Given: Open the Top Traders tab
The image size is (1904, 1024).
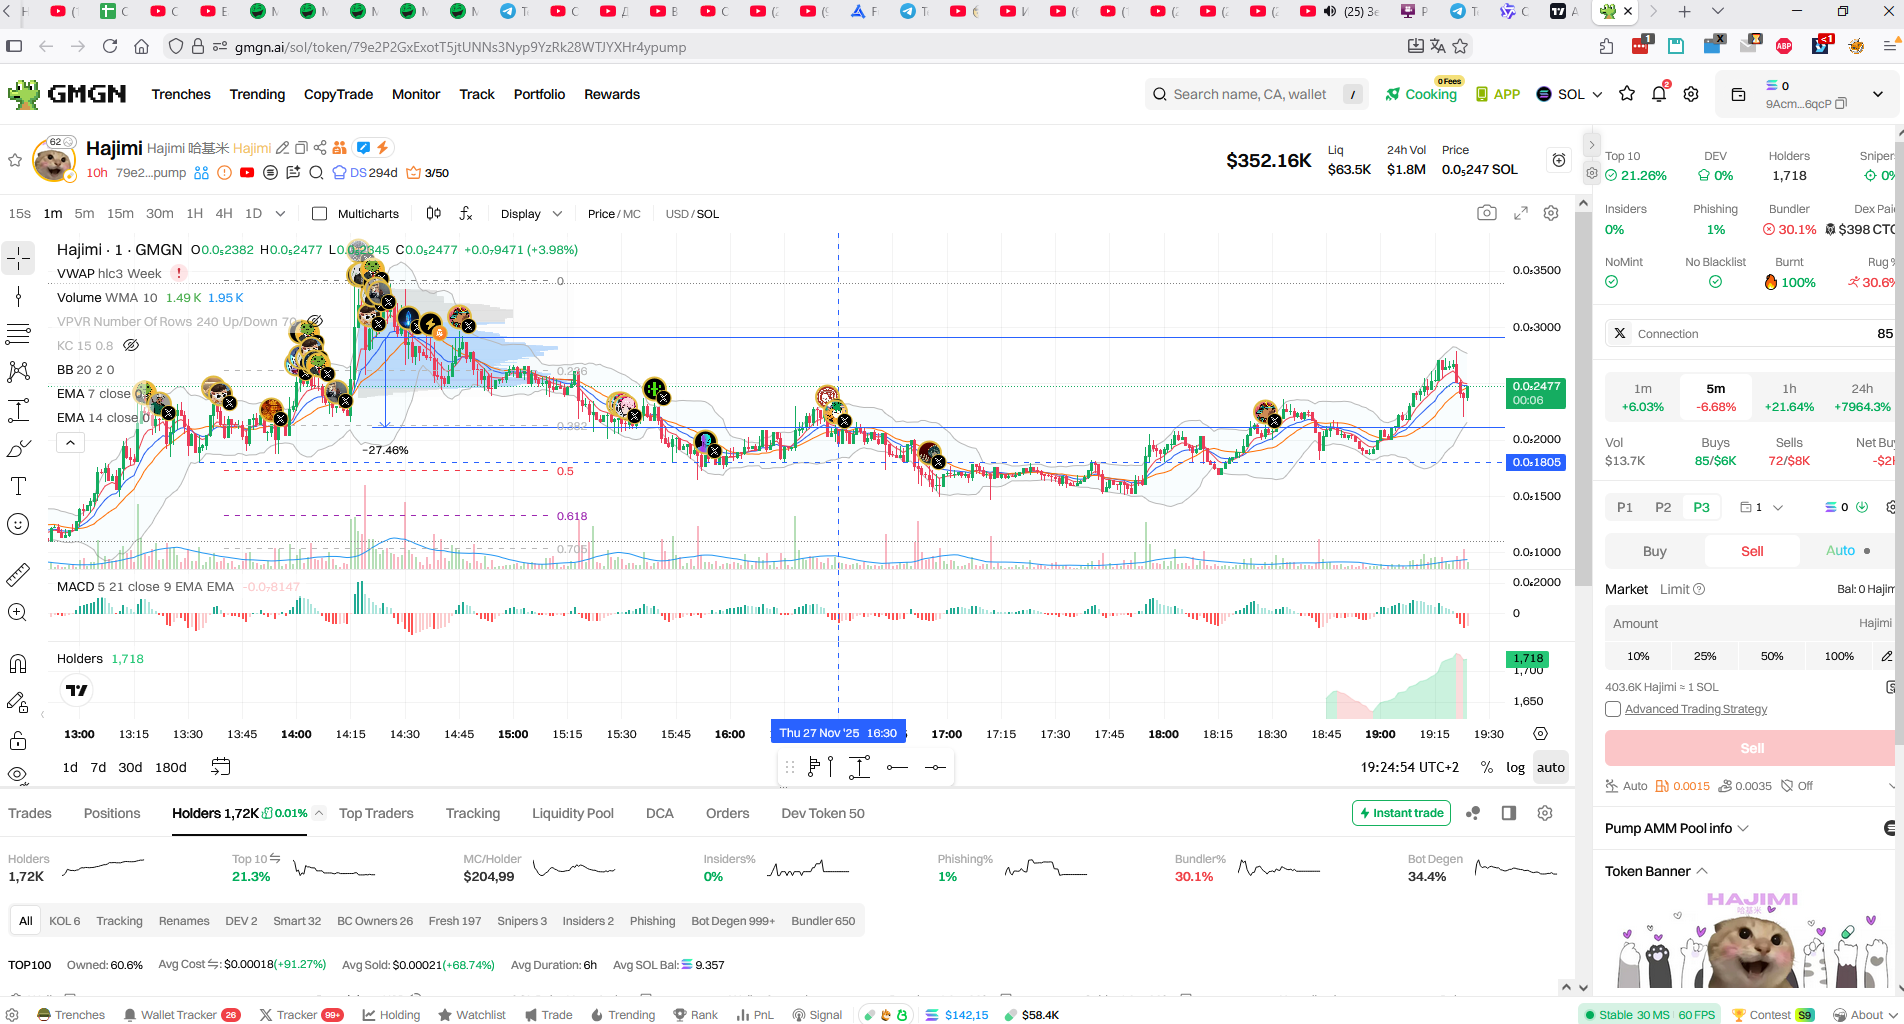Looking at the screenshot, I should 376,813.
